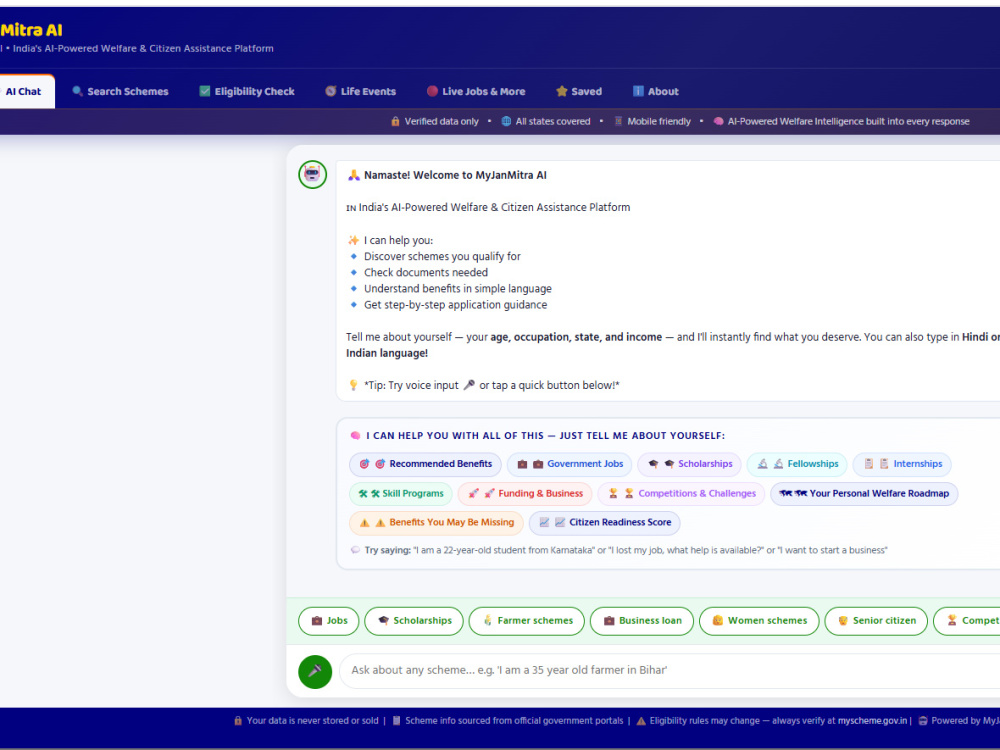Choose the Skill Programs chip

401,494
